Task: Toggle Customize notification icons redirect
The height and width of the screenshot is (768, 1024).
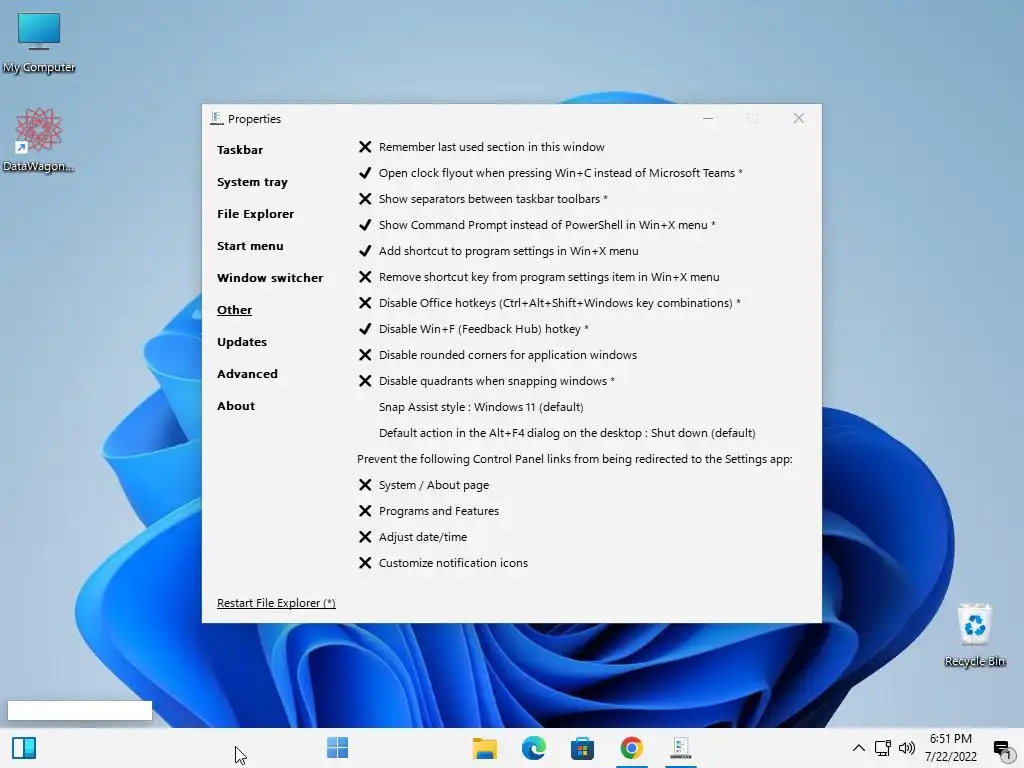Action: coord(443,563)
